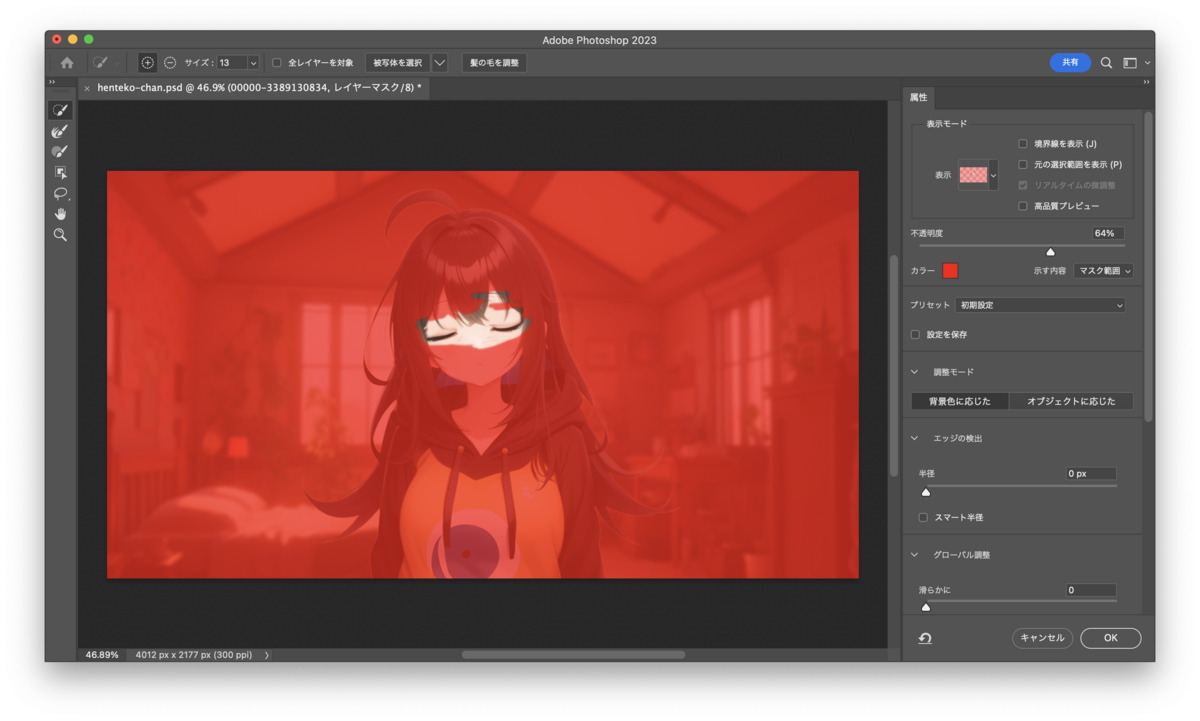The image size is (1200, 721).
Task: Choose オブジェクトに応じた refine mode
Action: (x=1071, y=401)
